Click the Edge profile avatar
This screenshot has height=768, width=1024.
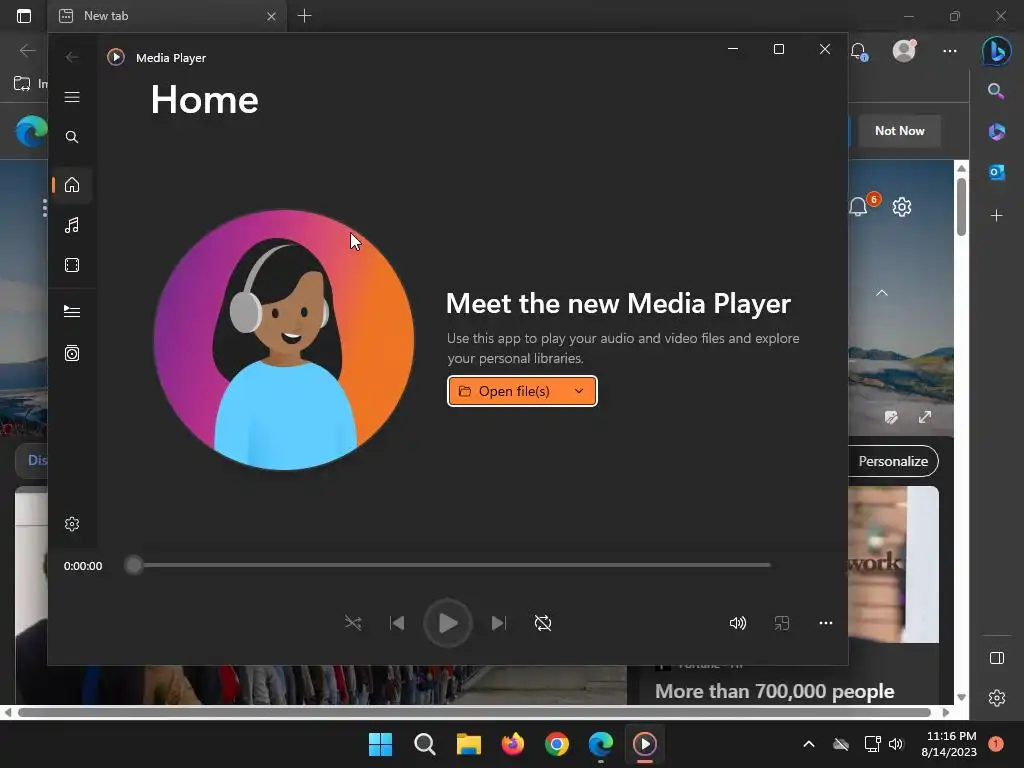pyautogui.click(x=904, y=51)
